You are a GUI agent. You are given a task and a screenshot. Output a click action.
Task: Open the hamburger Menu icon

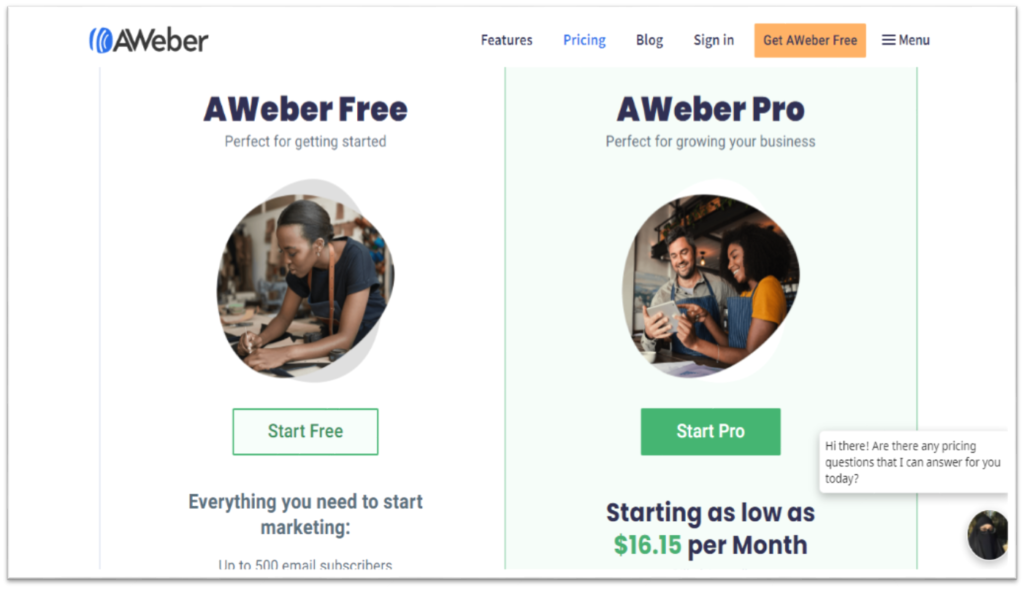(888, 40)
